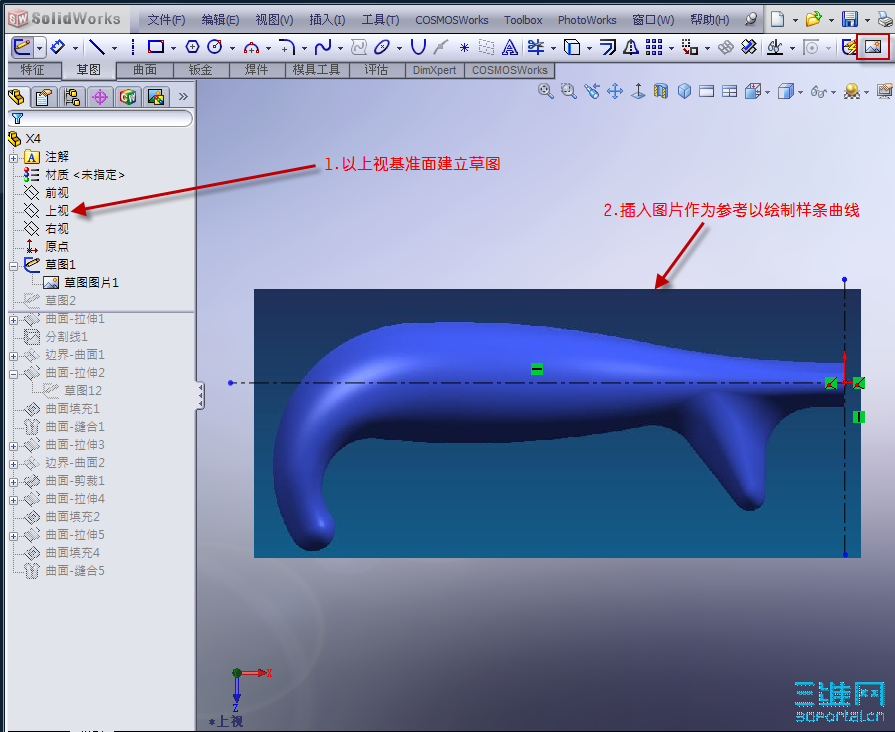Select the Ellipse tool

tap(382, 47)
